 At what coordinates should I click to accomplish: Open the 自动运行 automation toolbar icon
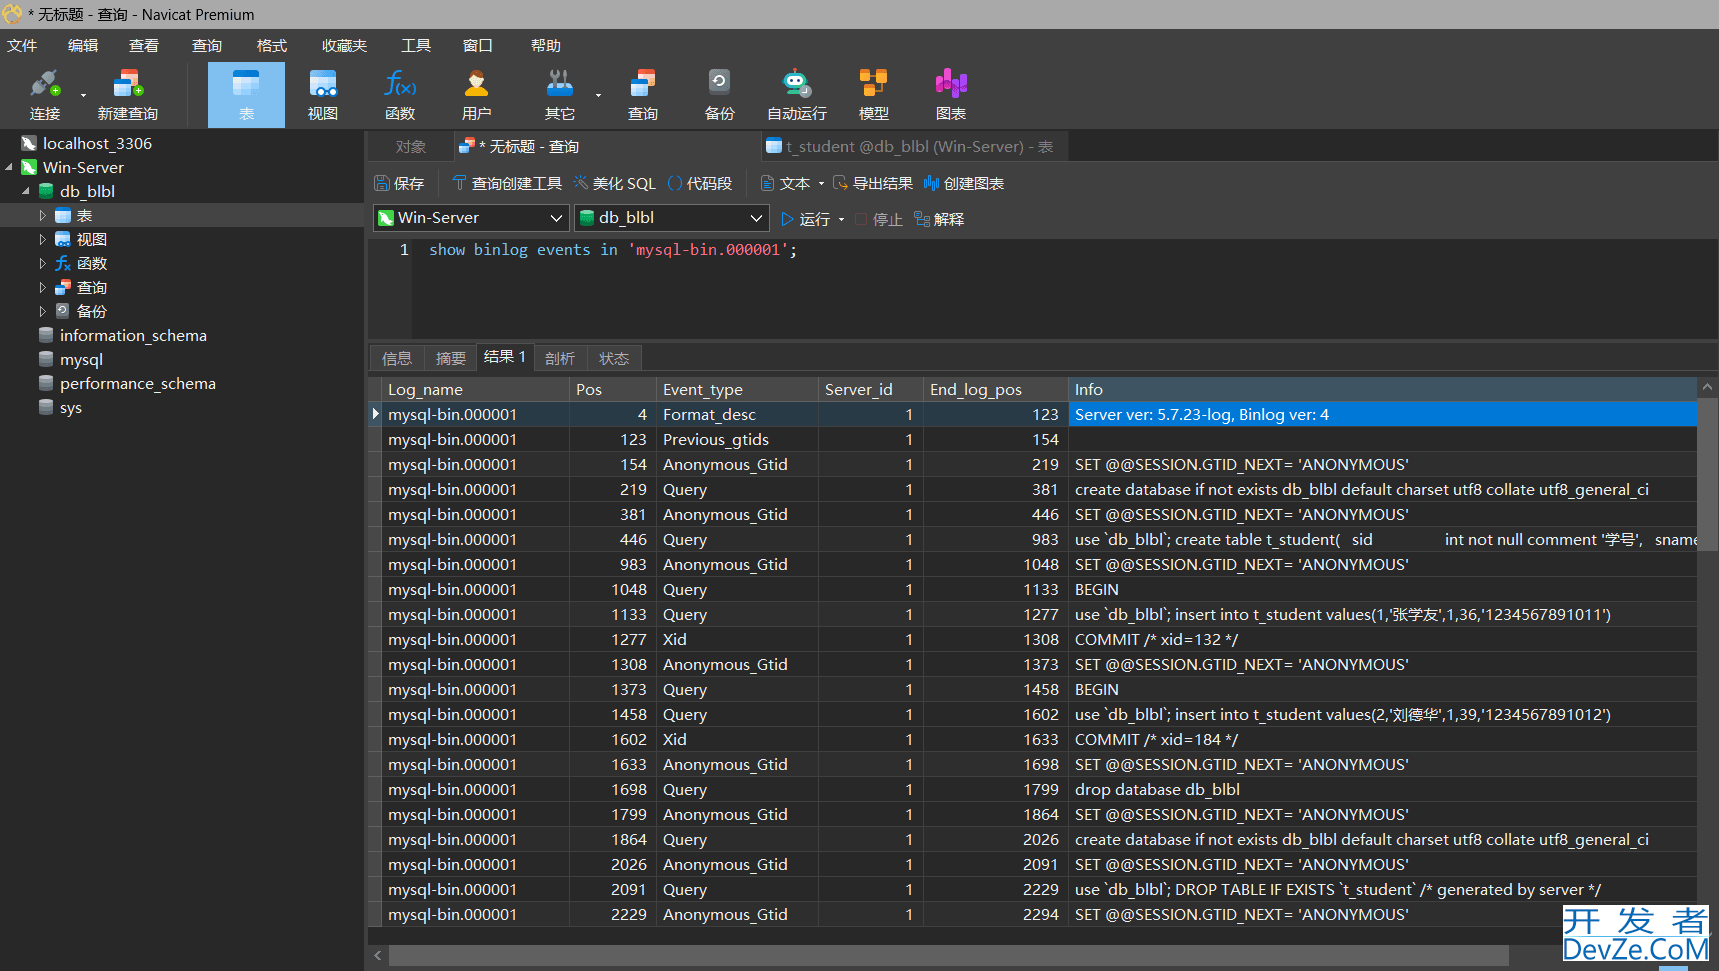click(797, 95)
